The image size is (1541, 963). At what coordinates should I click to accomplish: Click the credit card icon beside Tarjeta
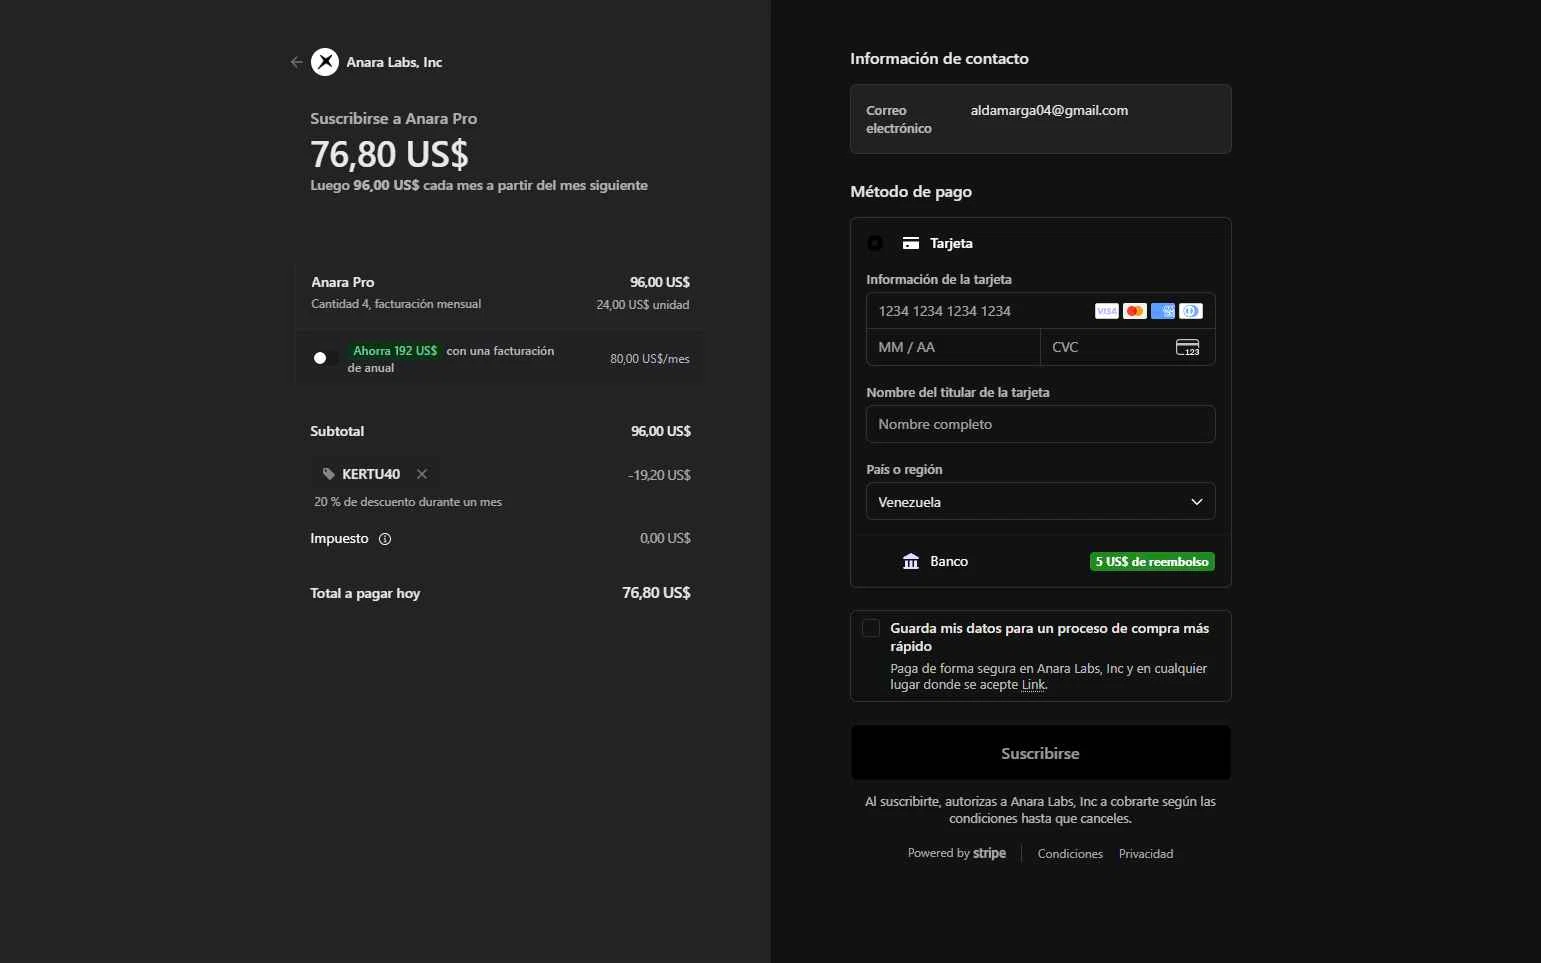(x=911, y=243)
